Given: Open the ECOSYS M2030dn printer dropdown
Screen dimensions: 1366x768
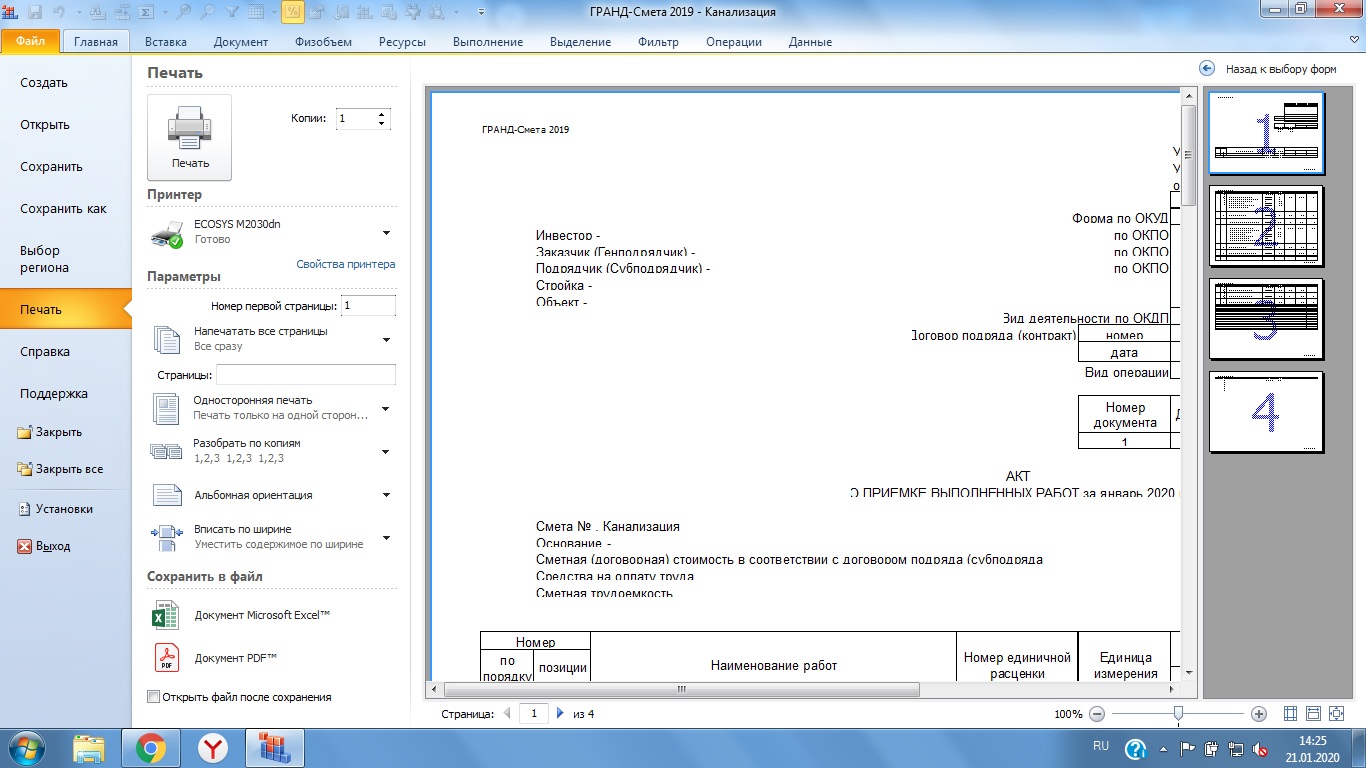Looking at the screenshot, I should [x=386, y=234].
